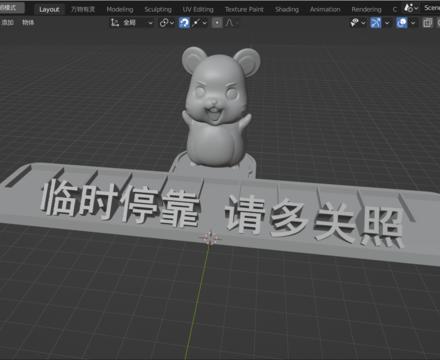Click the pivot point link icon
This screenshot has width=440, height=360.
[x=164, y=23]
